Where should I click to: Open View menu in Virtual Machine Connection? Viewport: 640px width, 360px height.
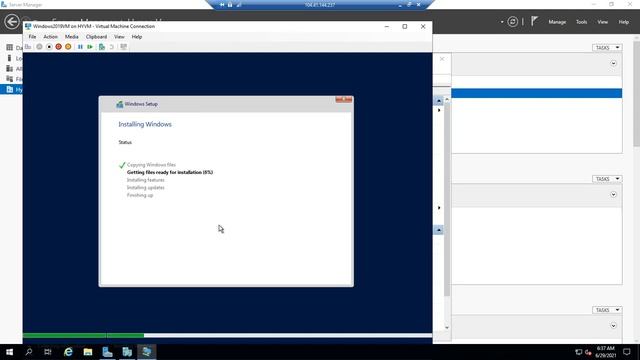coord(119,37)
